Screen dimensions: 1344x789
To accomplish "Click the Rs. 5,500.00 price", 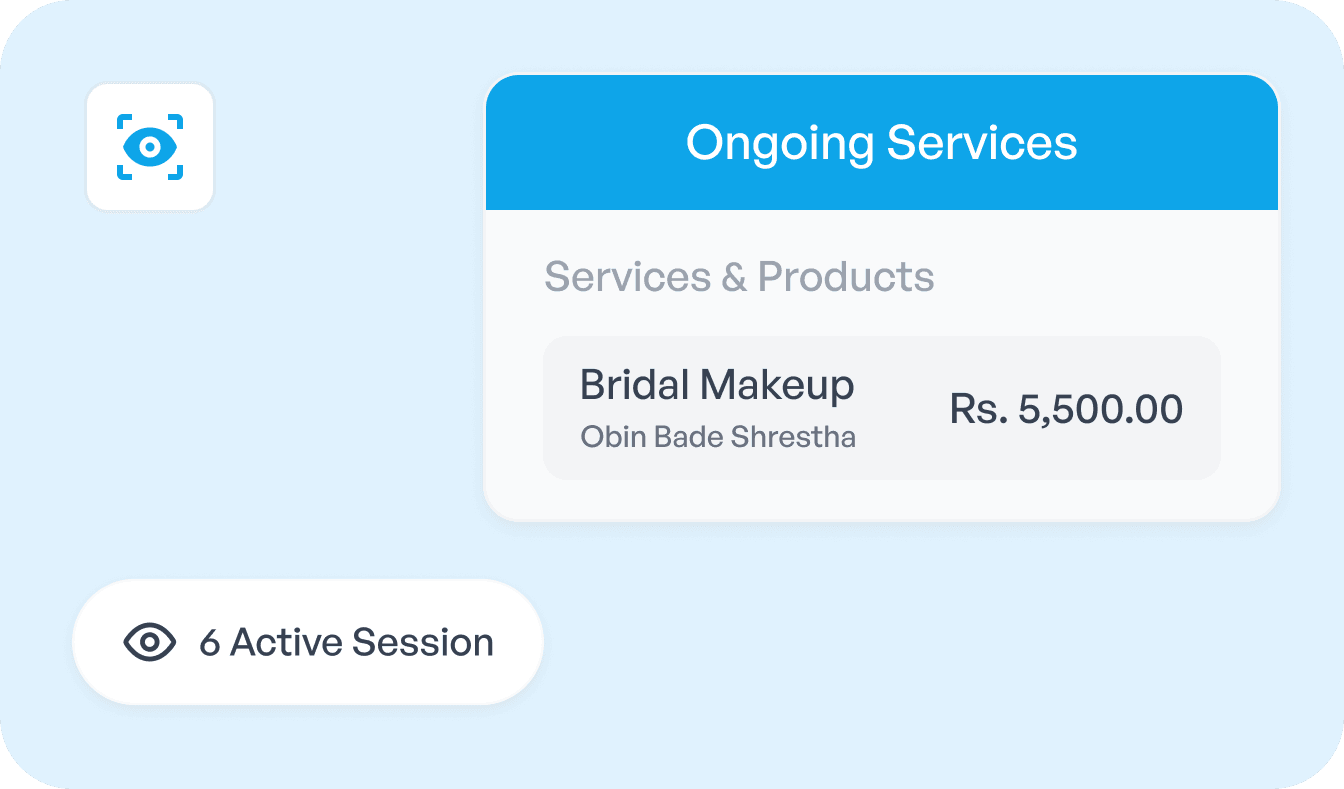I will coord(1065,409).
